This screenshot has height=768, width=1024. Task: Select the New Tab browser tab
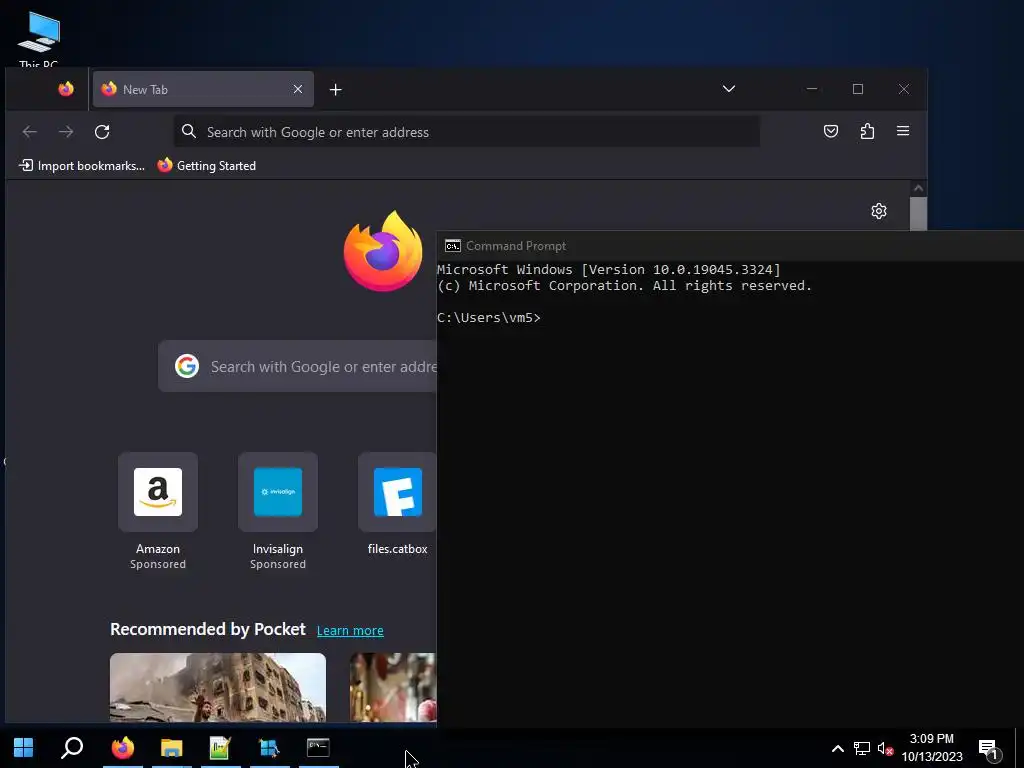(203, 89)
